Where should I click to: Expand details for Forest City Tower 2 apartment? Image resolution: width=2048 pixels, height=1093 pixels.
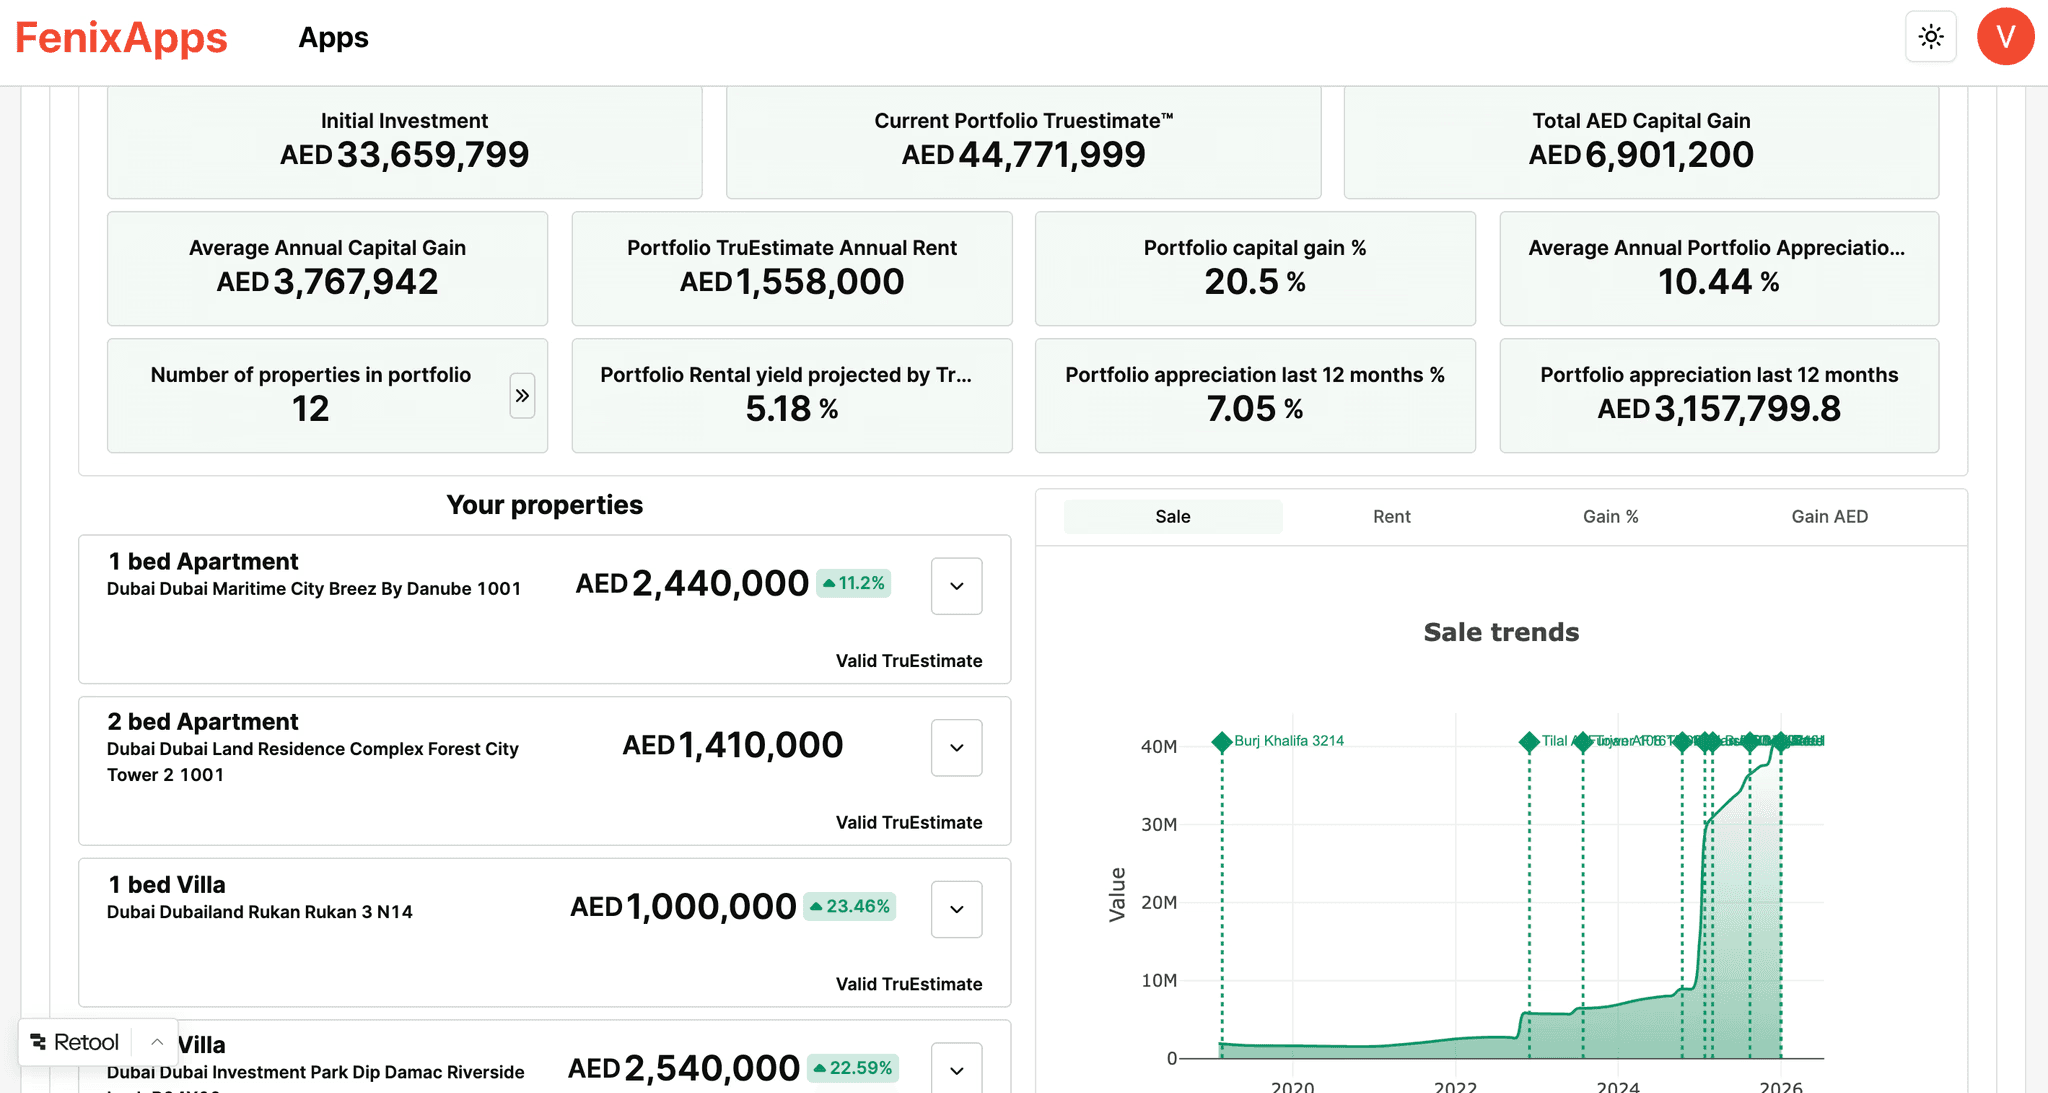pyautogui.click(x=956, y=747)
